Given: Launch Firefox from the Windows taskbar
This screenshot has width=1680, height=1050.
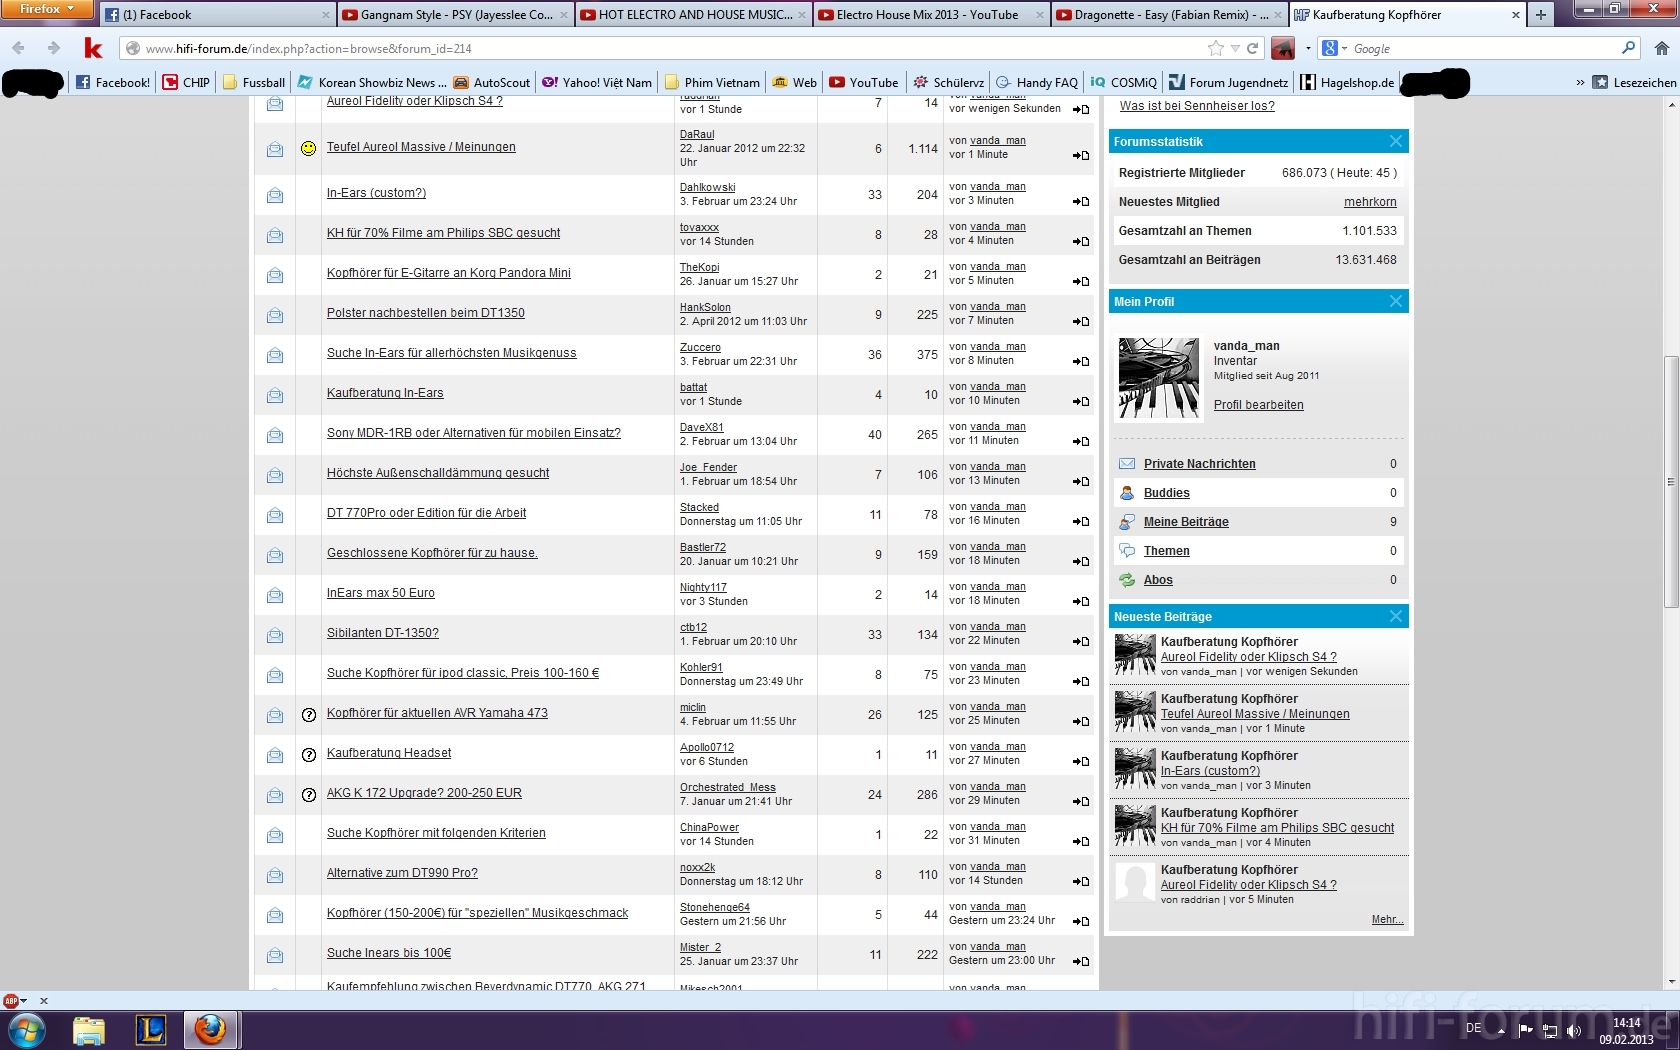Looking at the screenshot, I should click(x=210, y=1029).
